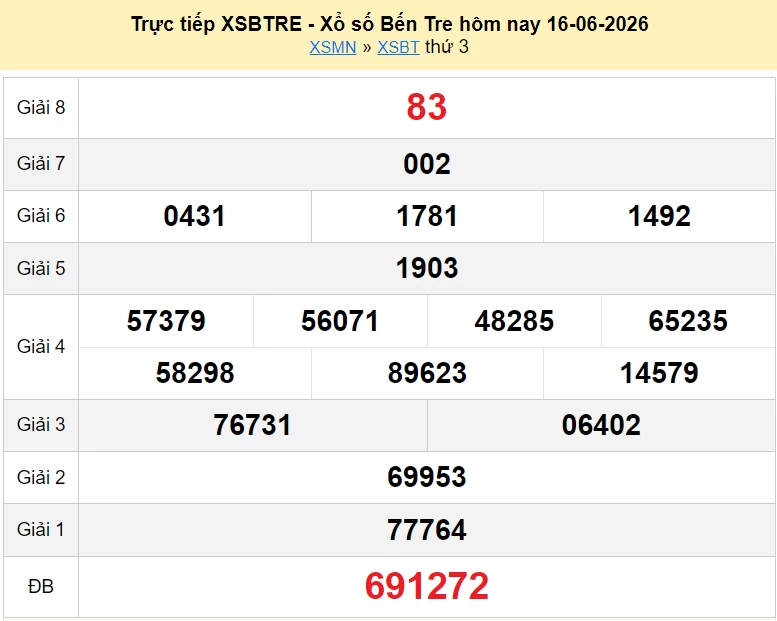Viewport: 777px width, 621px height.
Task: Select the 'Giải 6' row label
Action: pos(41,216)
